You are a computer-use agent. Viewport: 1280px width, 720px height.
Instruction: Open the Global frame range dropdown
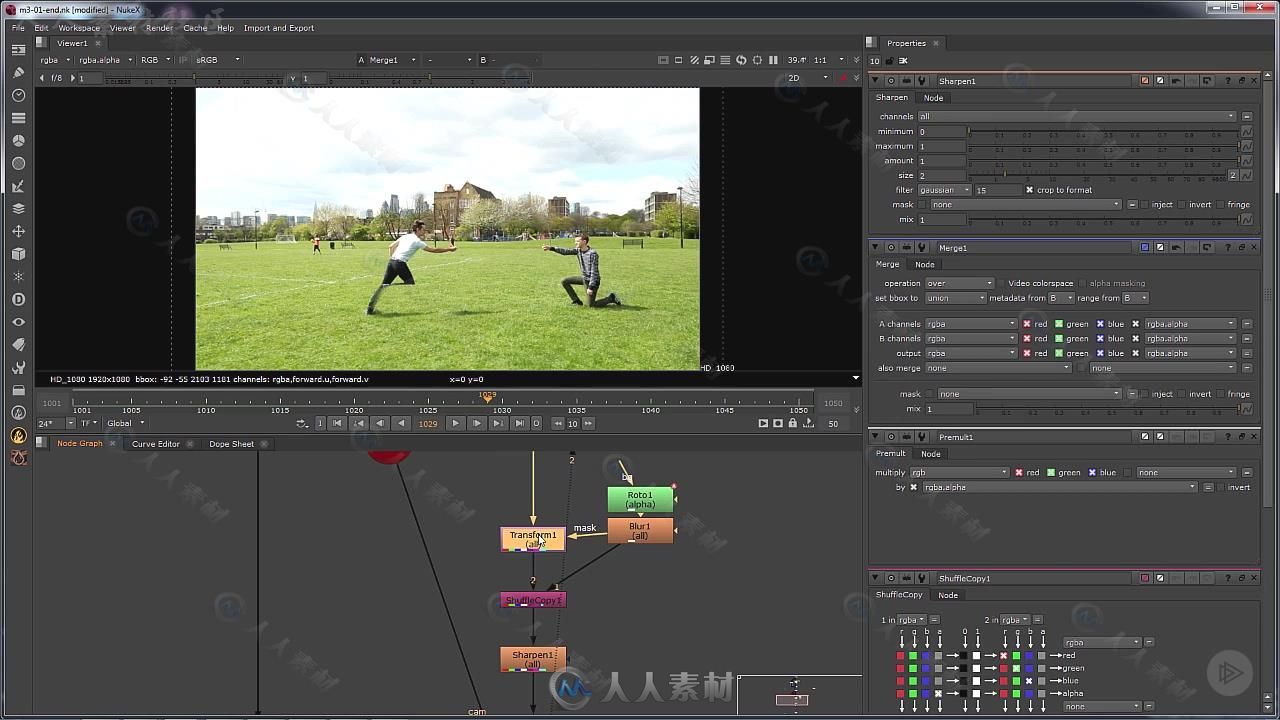125,423
